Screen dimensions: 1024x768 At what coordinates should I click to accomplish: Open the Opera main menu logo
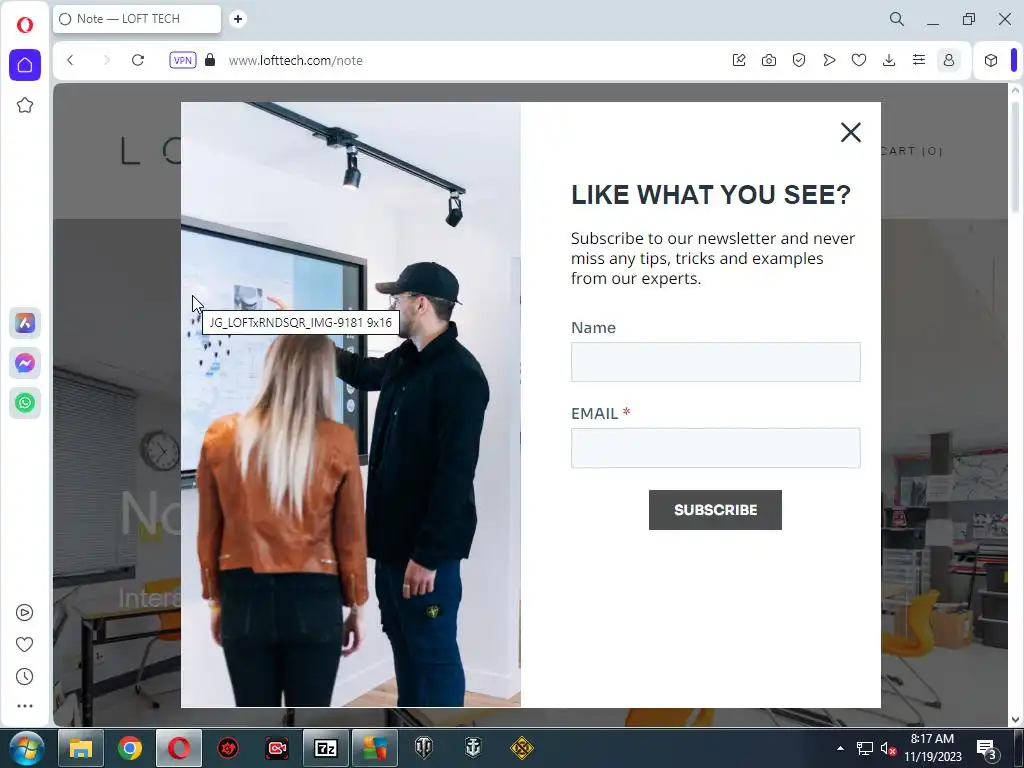(x=25, y=25)
